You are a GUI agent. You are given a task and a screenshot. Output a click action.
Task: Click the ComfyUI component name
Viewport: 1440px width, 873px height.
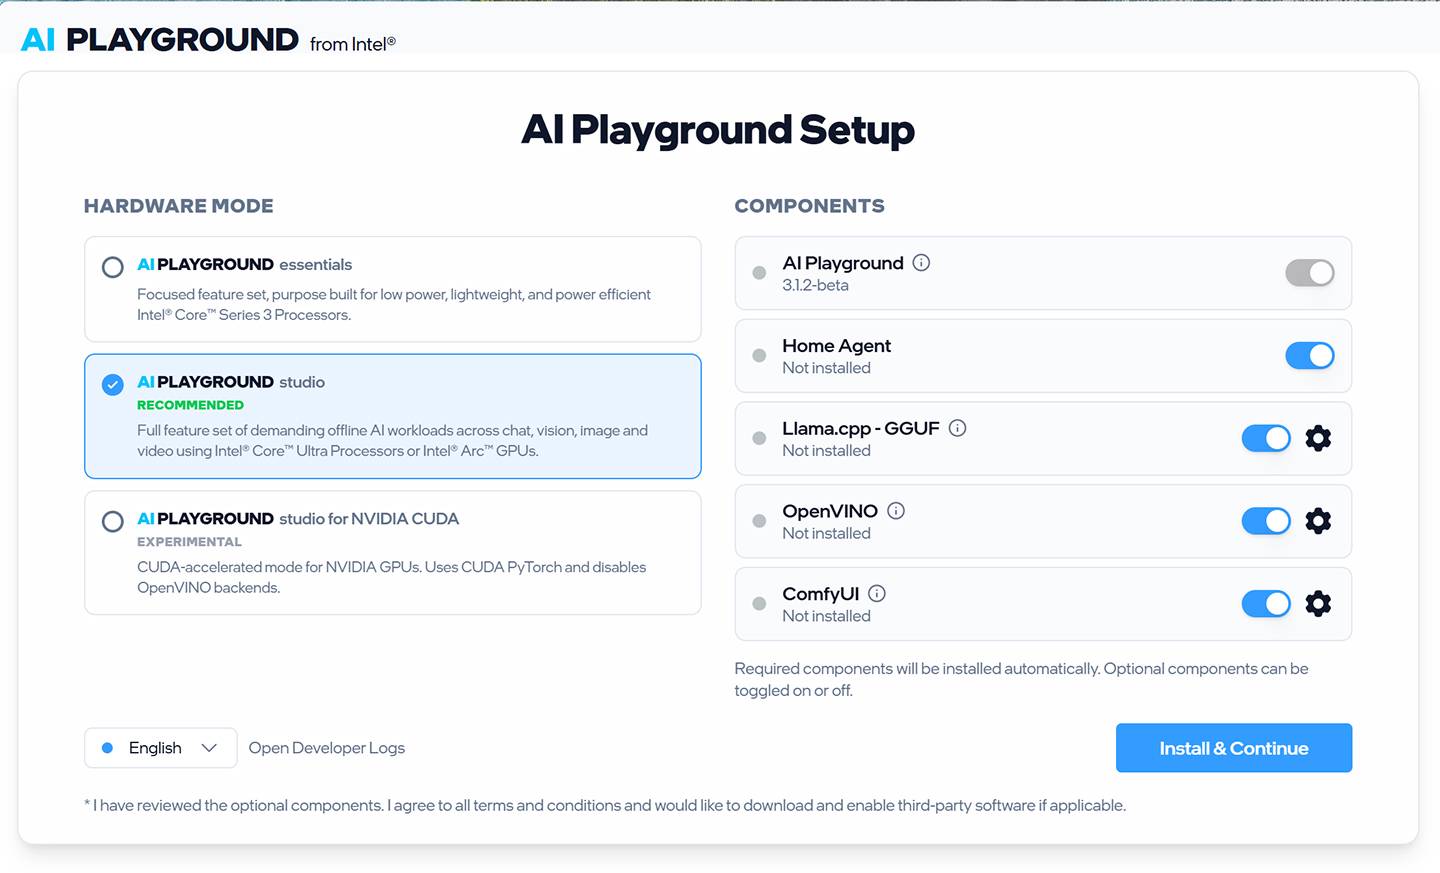(821, 594)
